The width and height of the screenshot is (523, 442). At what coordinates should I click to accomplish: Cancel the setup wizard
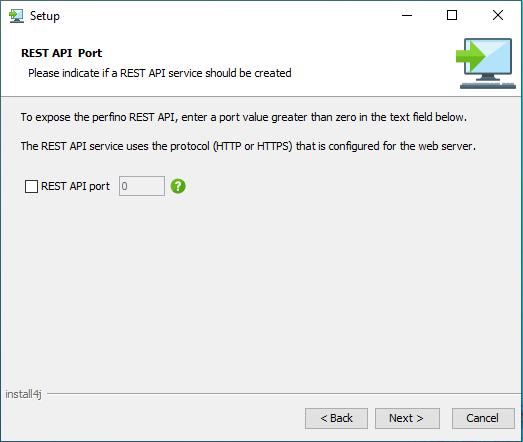[x=483, y=418]
